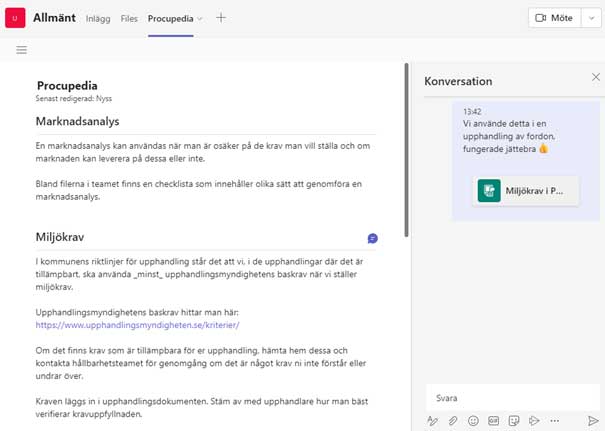Switch to the Files tab

[x=129, y=19]
